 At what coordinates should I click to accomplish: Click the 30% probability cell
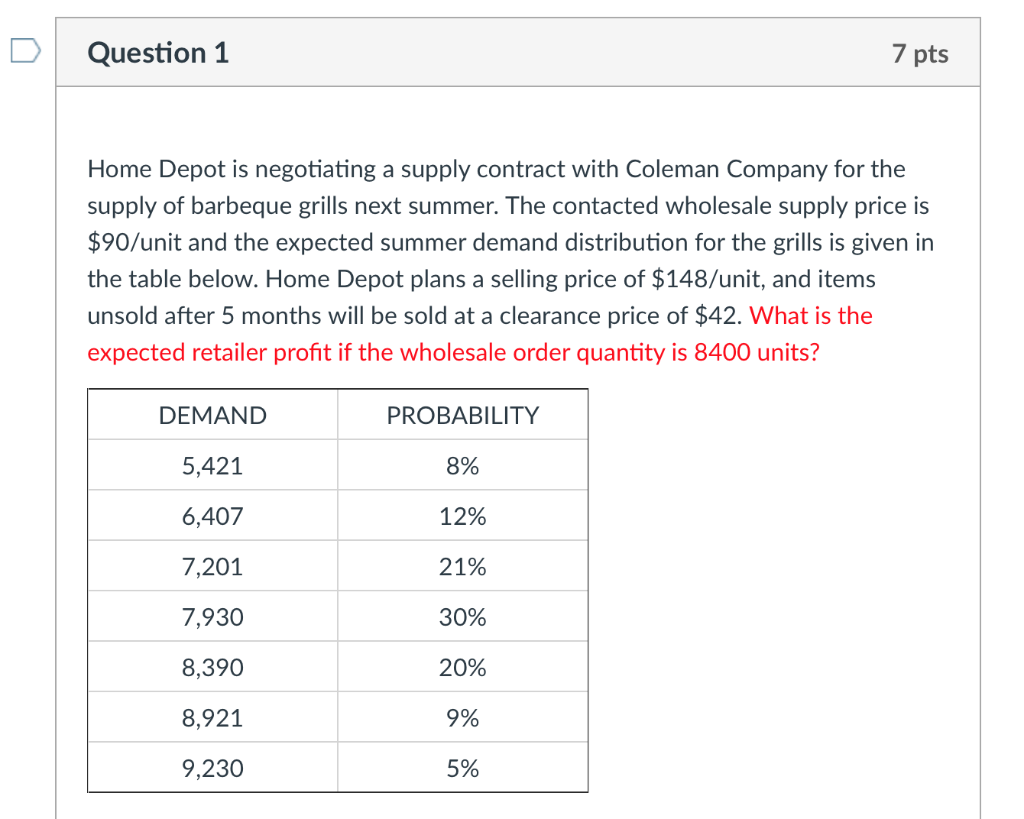point(462,617)
